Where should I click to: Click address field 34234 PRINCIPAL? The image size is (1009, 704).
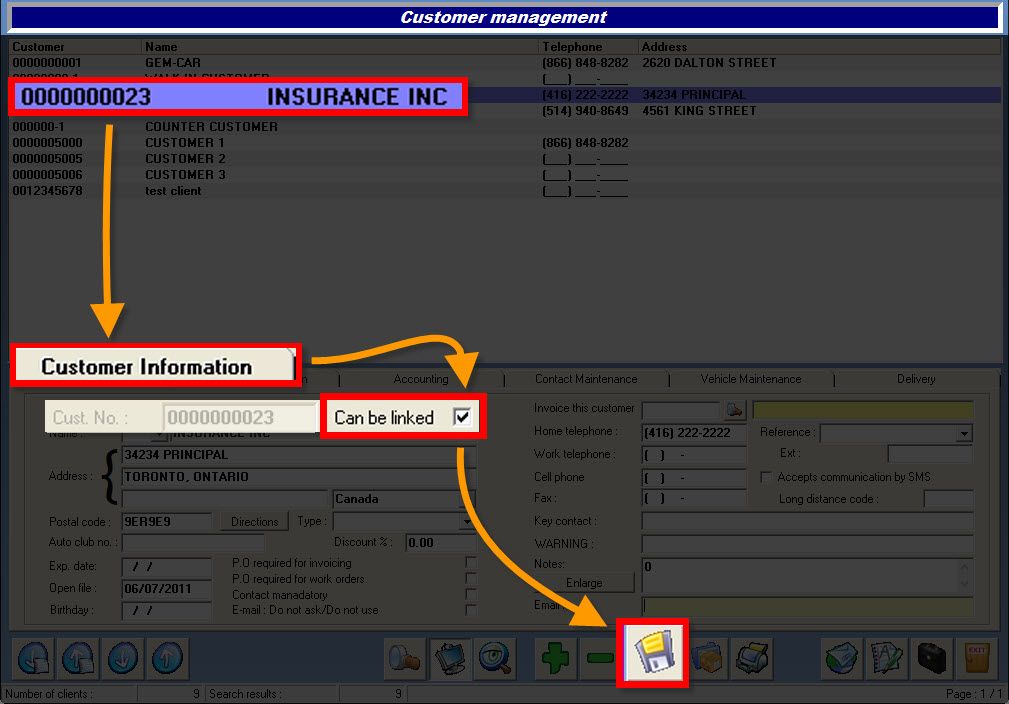click(299, 455)
